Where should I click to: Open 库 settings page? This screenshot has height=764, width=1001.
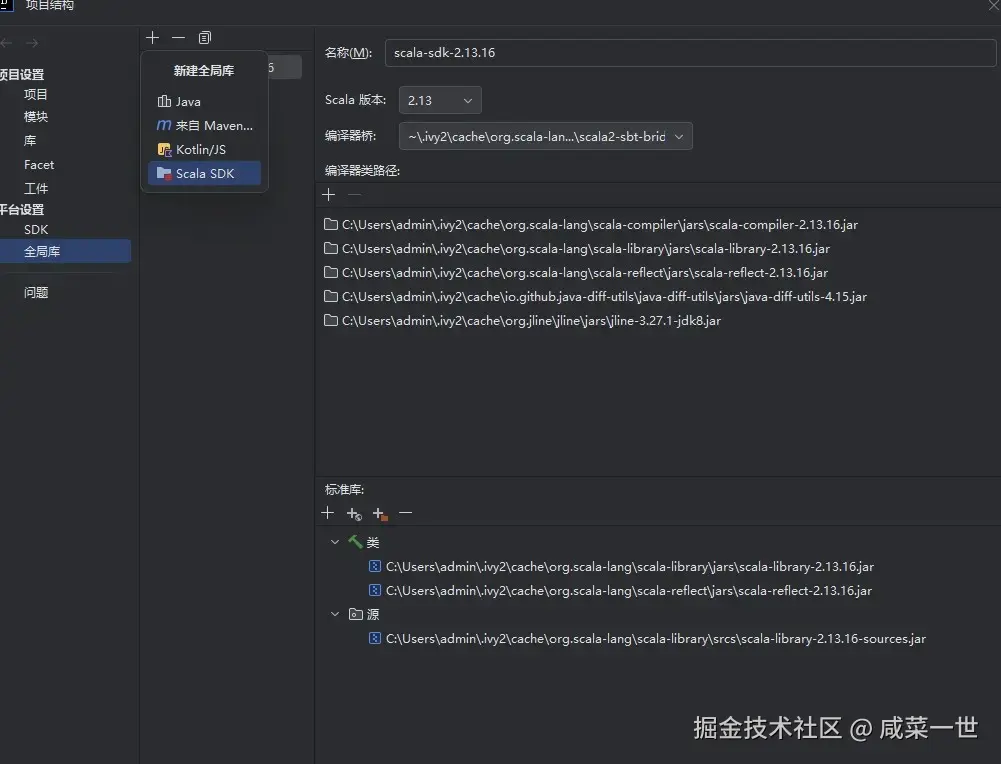click(30, 140)
